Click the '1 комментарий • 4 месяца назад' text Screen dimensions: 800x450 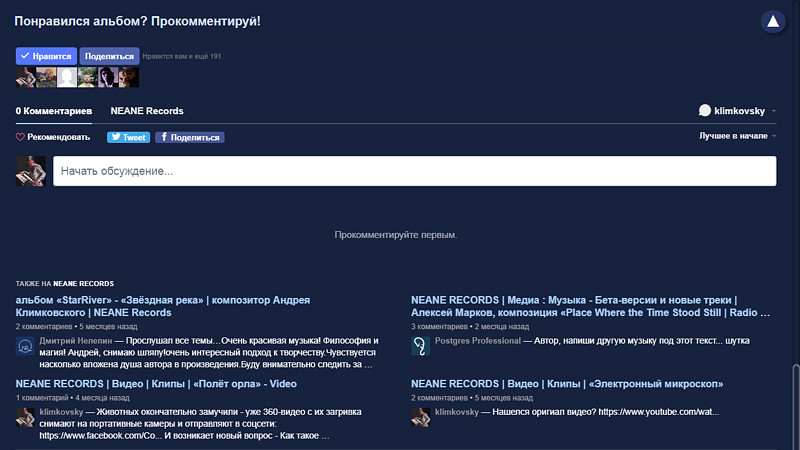[x=72, y=398]
